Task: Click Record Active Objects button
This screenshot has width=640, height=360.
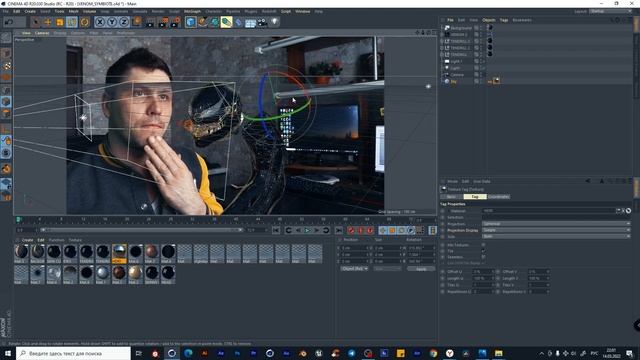Action: 351,231
